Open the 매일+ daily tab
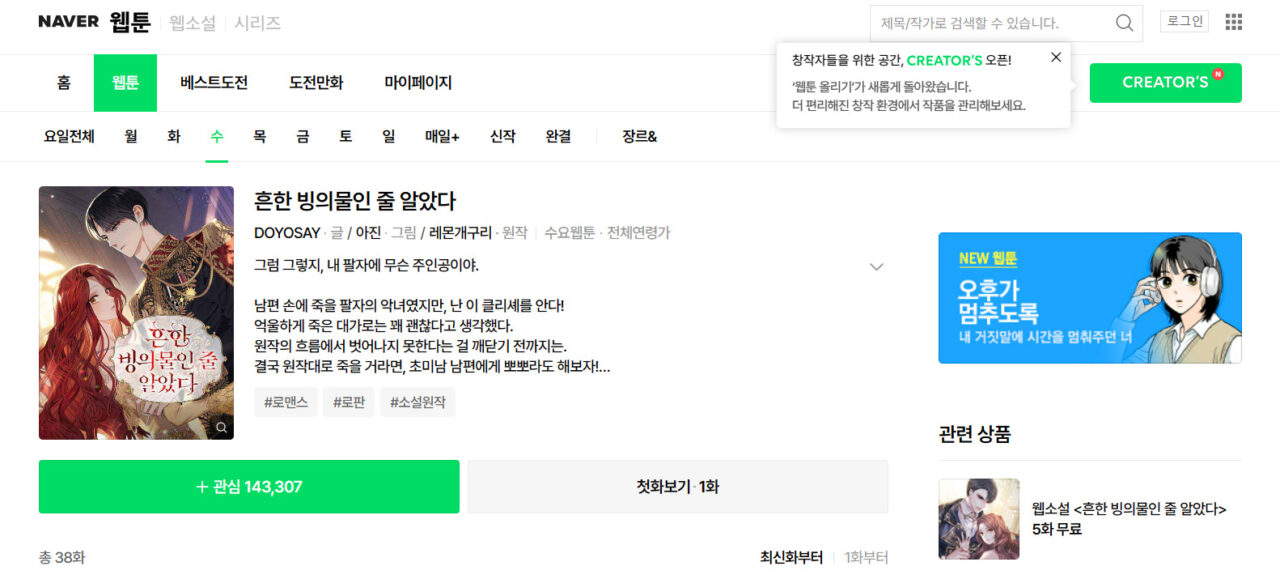Image resolution: width=1280 pixels, height=579 pixels. pyautogui.click(x=441, y=137)
